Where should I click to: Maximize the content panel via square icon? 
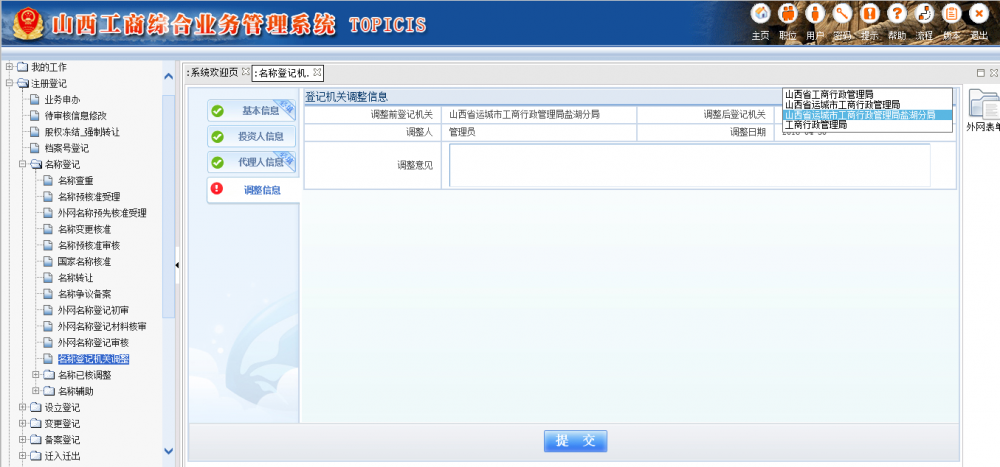[981, 73]
